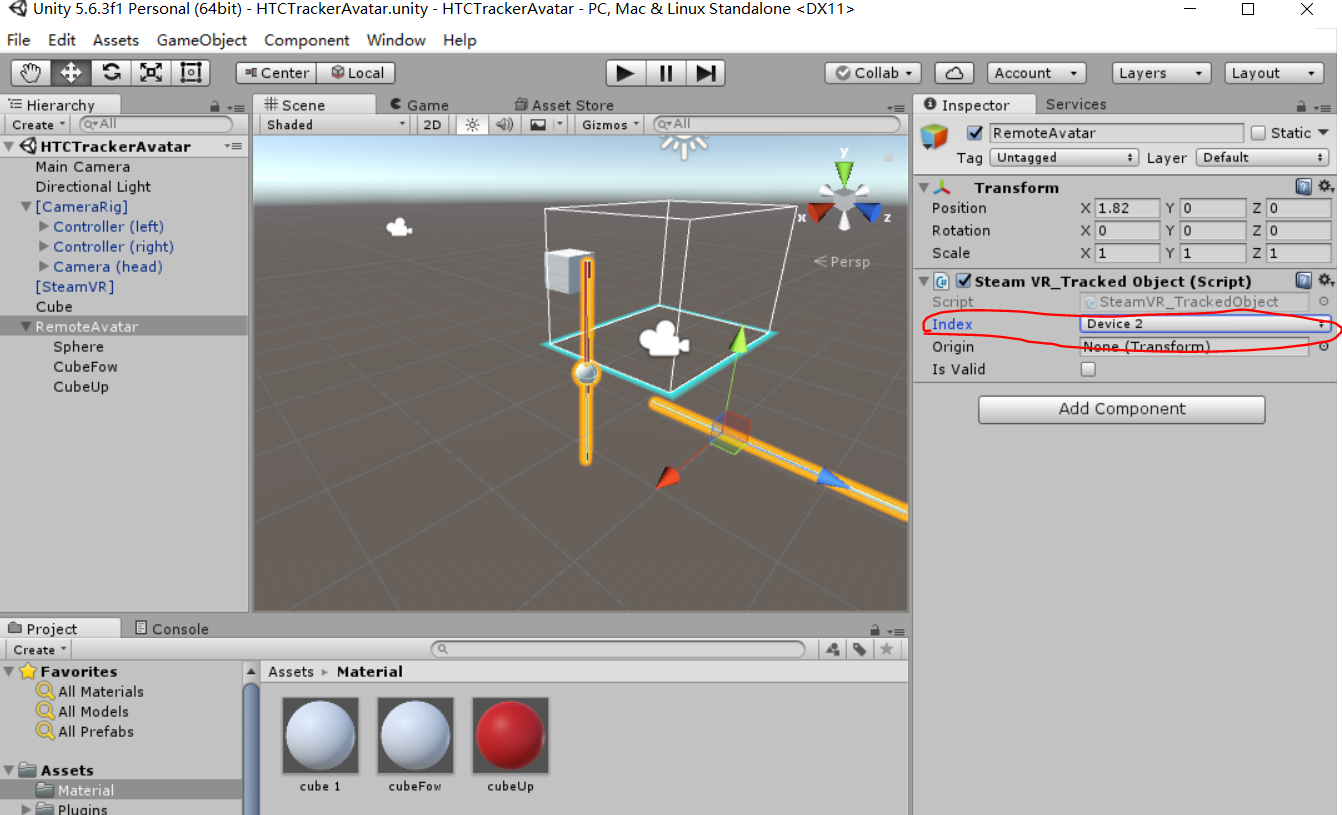Click save search star icon in Project
The width and height of the screenshot is (1342, 815).
click(886, 650)
